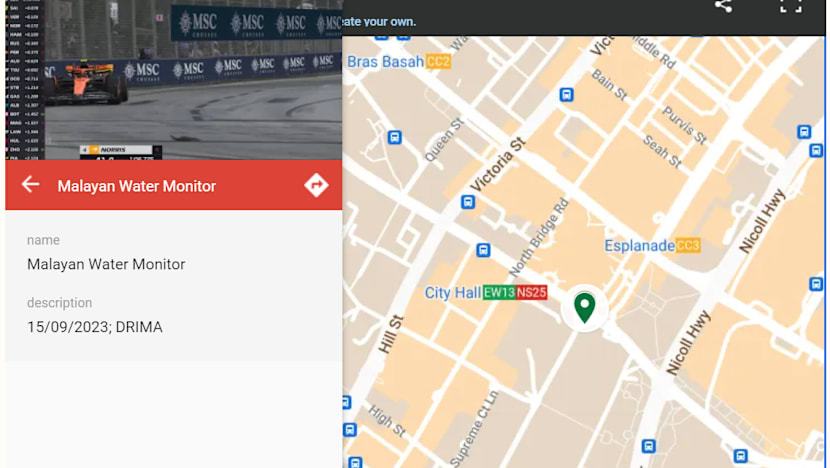Click the orange CC2 badge at Bras Basah

click(438, 62)
